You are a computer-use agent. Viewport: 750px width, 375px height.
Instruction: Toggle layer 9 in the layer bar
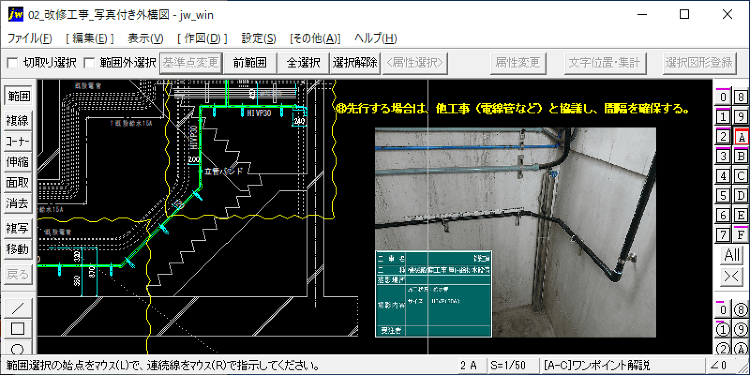point(741,117)
